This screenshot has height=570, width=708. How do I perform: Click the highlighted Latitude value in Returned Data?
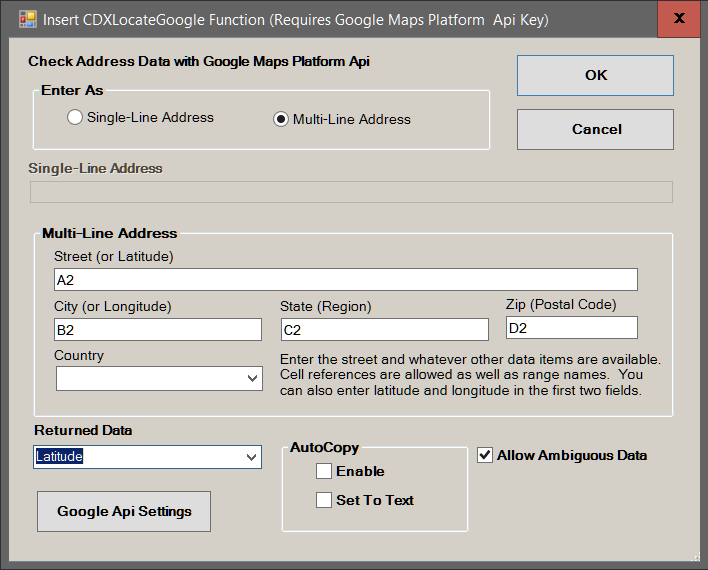pos(59,457)
